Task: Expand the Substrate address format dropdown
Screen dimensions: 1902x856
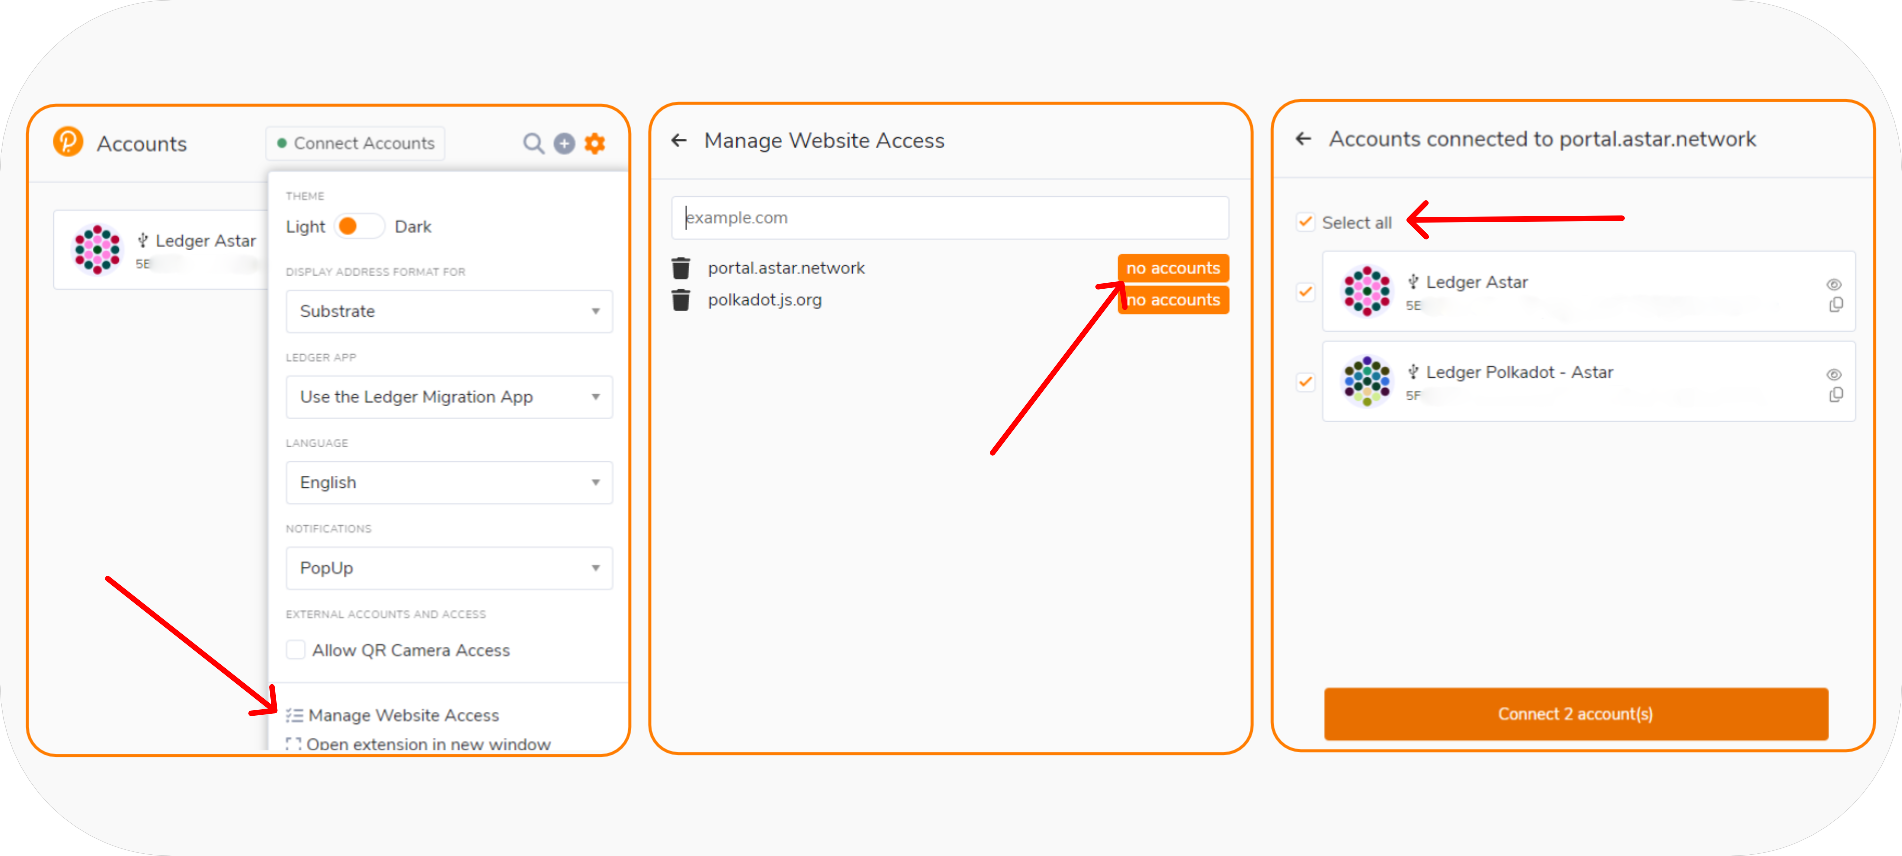Action: [x=449, y=311]
